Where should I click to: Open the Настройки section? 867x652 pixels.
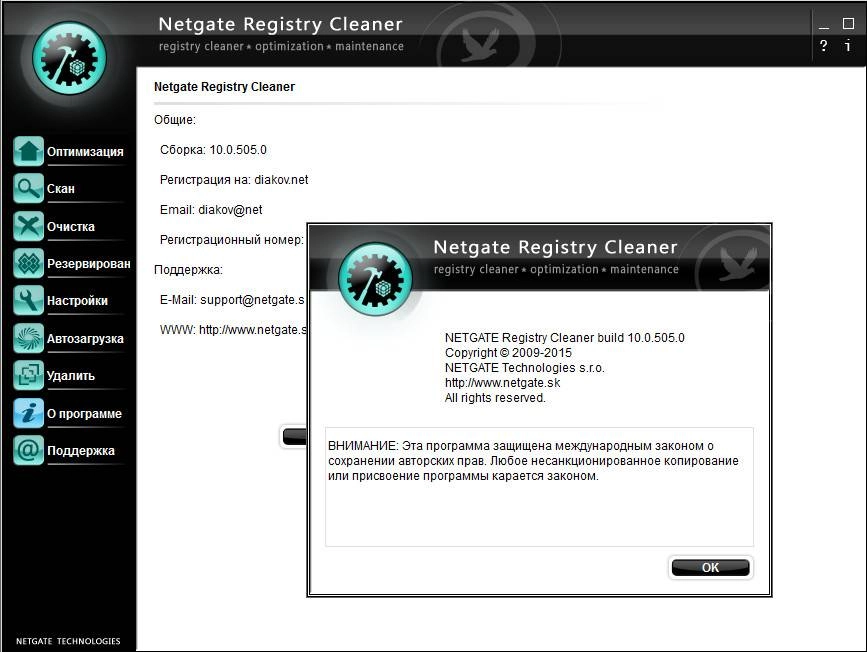[77, 301]
